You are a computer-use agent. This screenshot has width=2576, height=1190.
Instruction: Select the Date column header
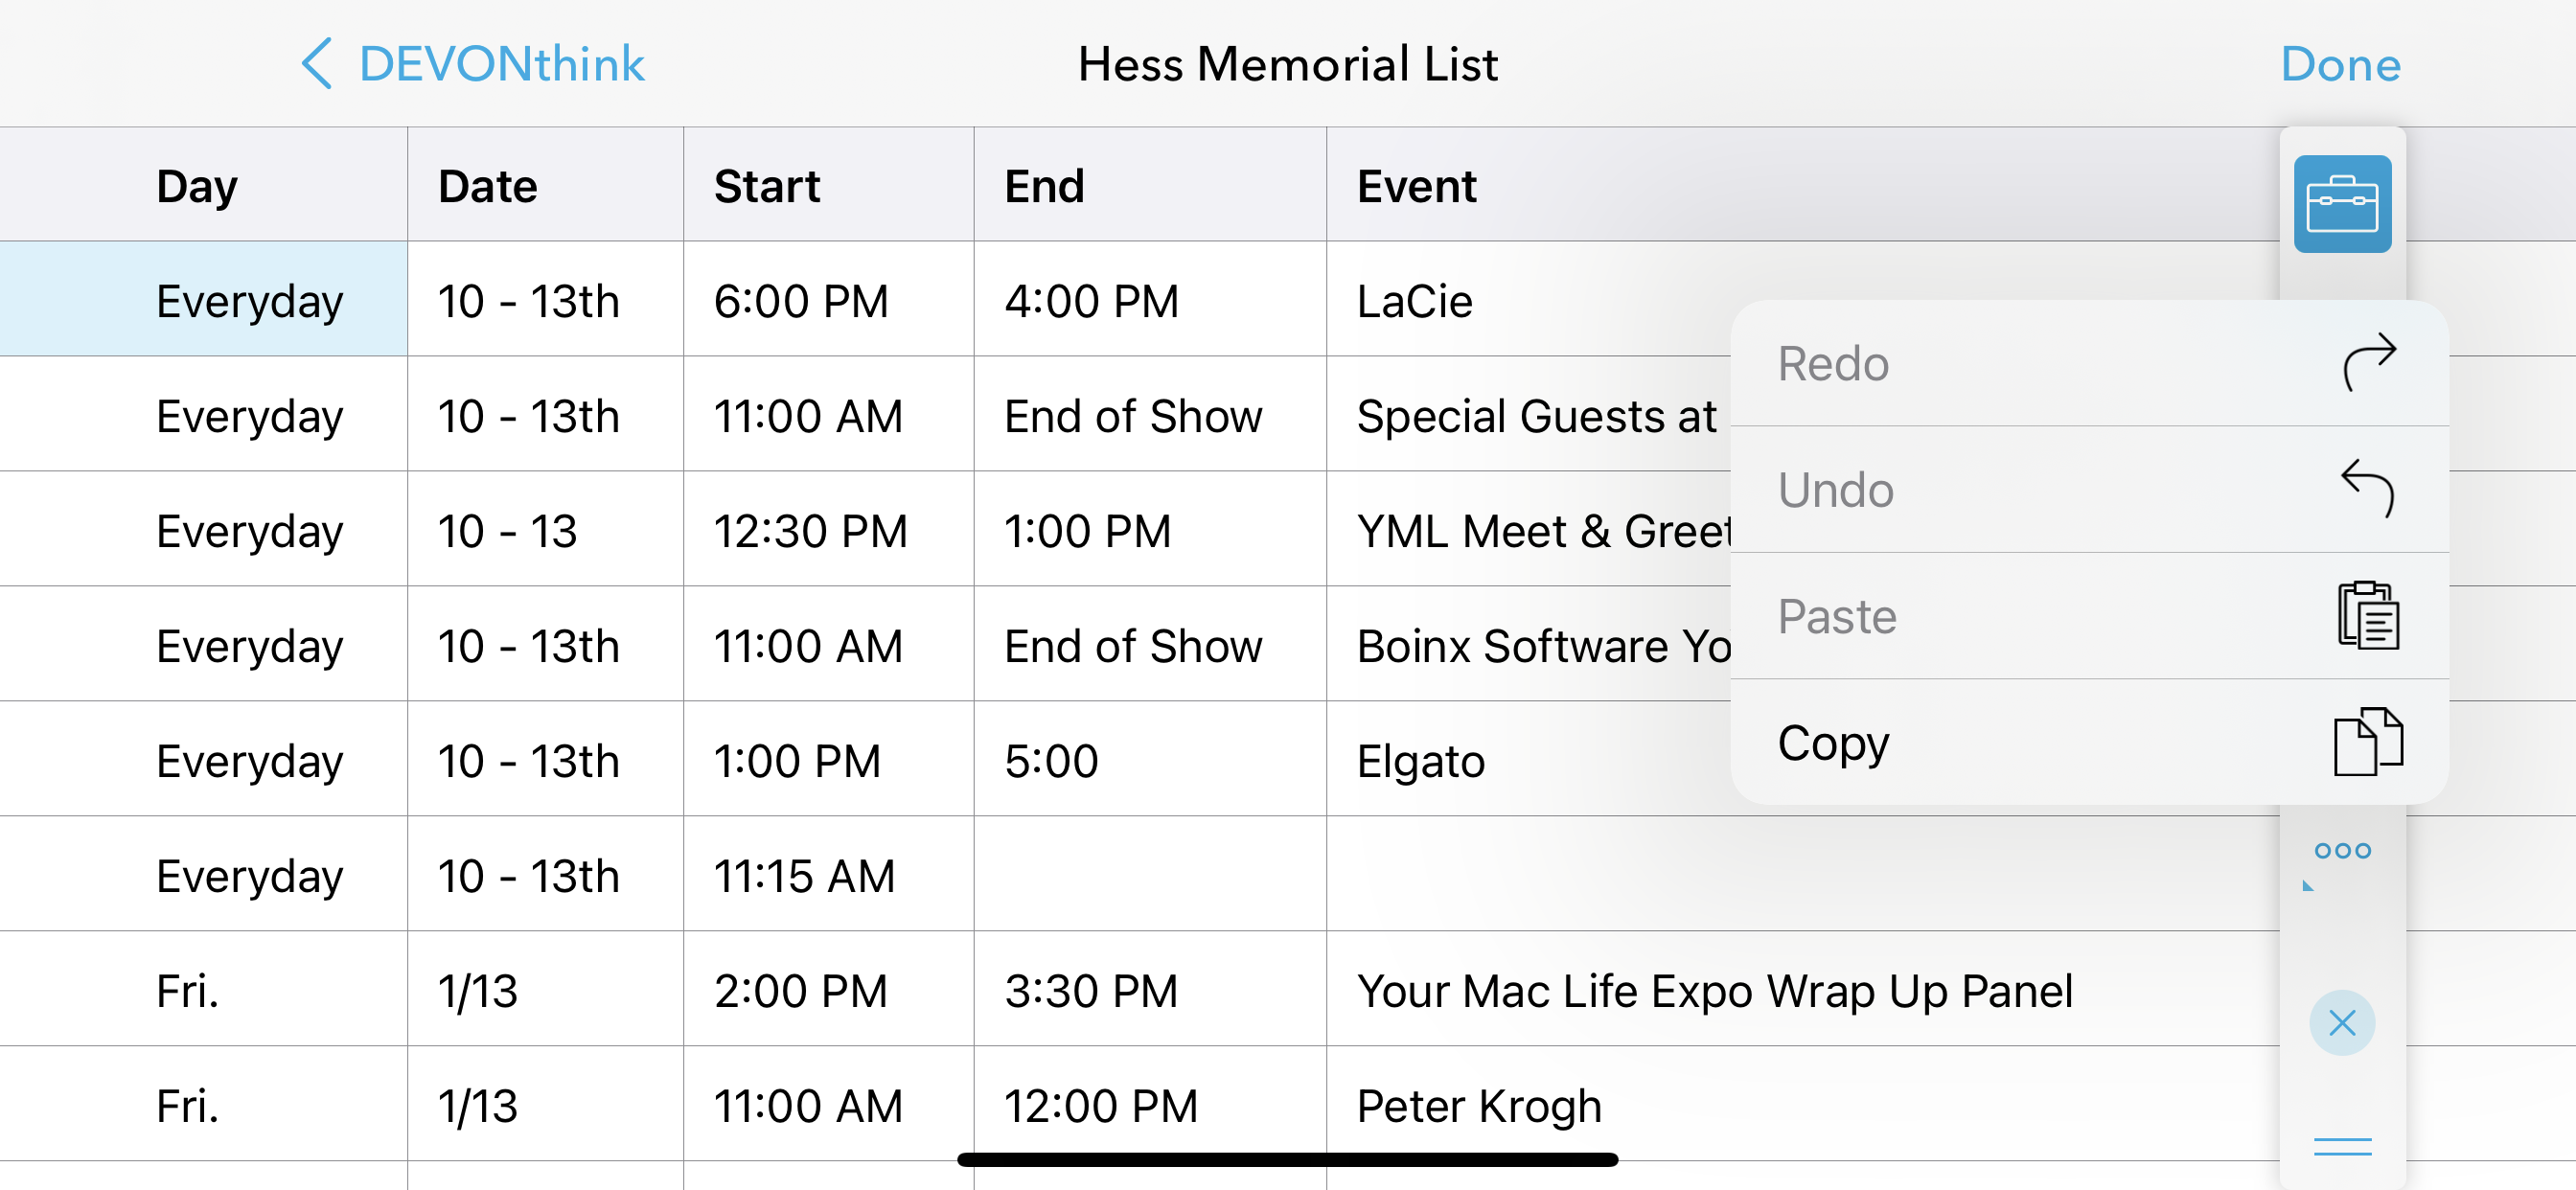tap(545, 184)
